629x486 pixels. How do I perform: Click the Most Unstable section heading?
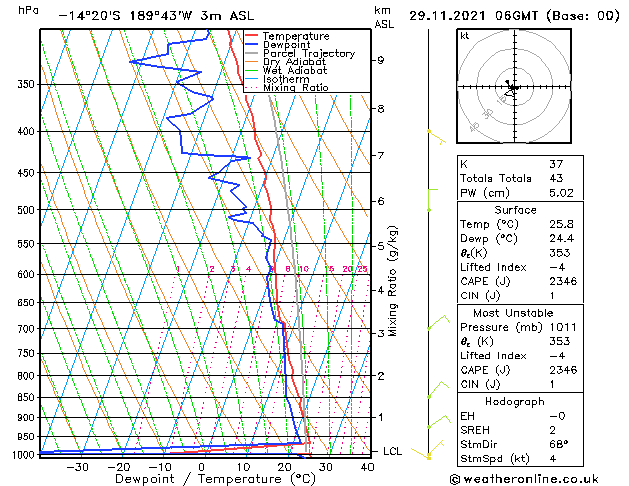click(x=513, y=313)
